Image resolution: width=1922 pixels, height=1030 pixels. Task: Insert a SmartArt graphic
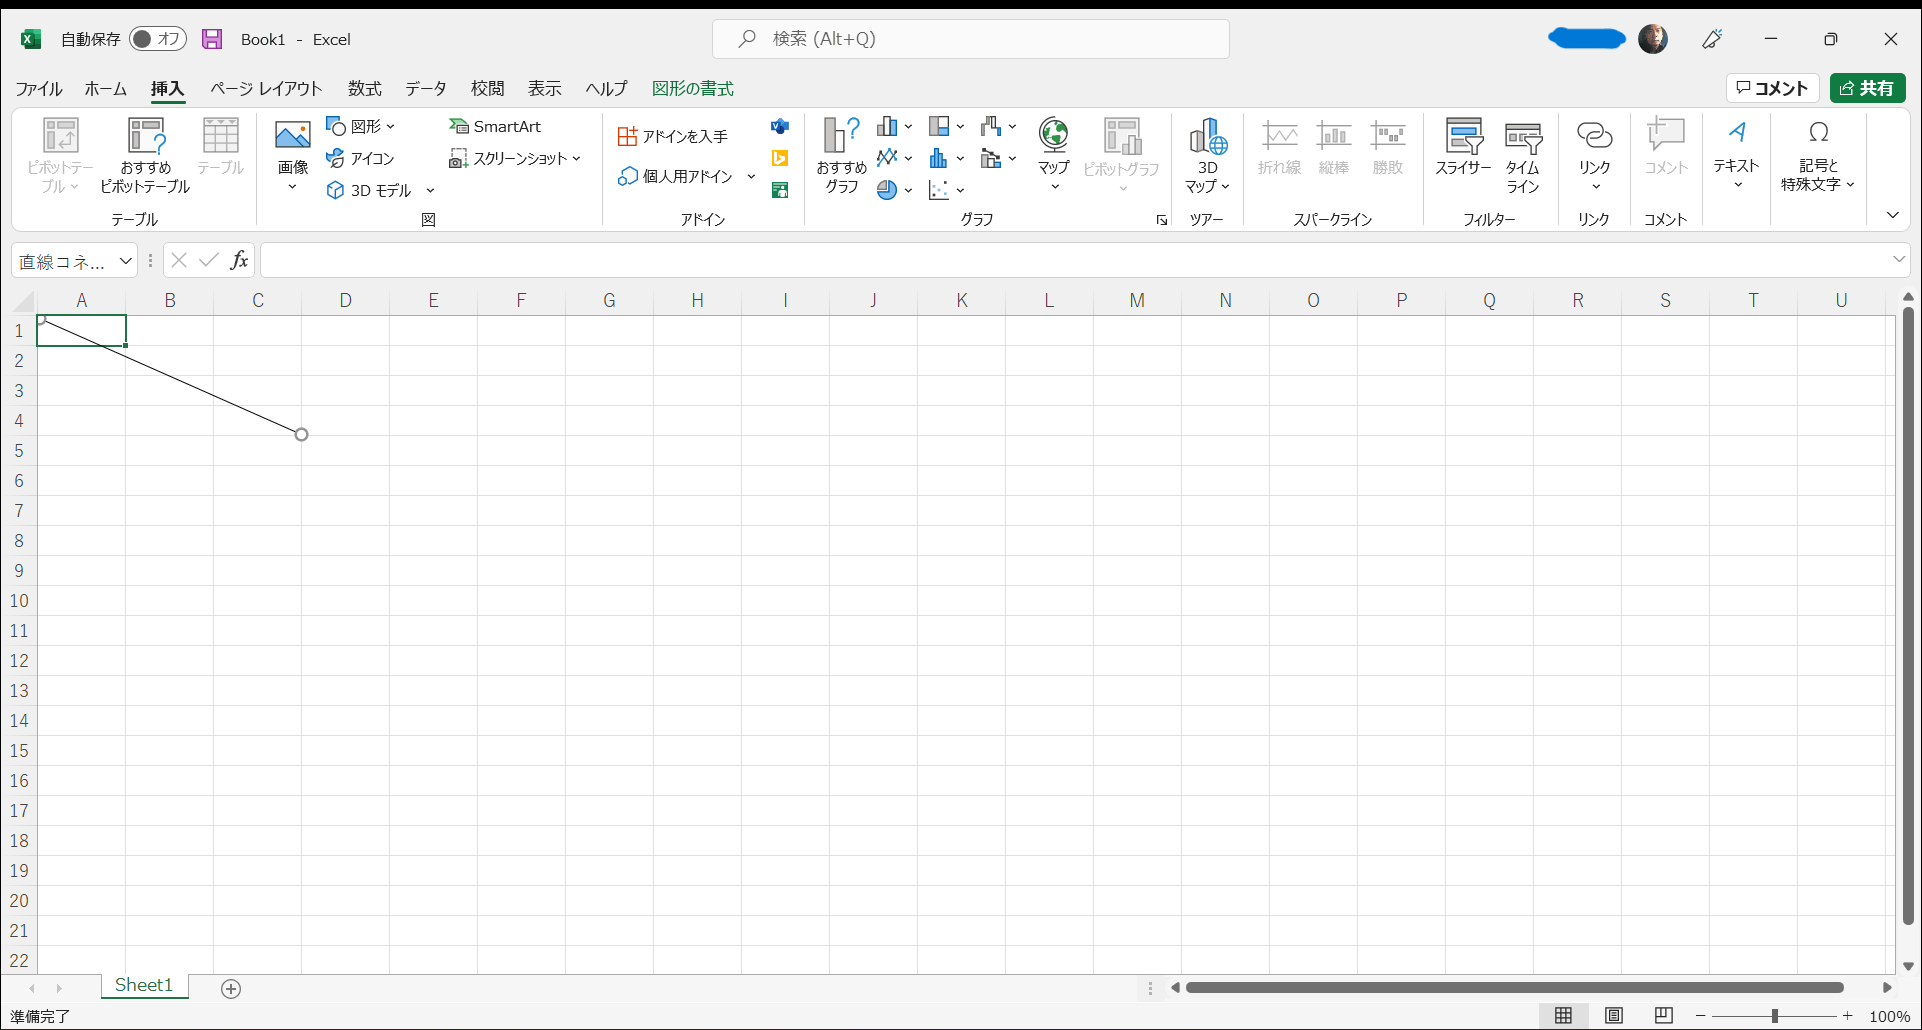(x=496, y=126)
